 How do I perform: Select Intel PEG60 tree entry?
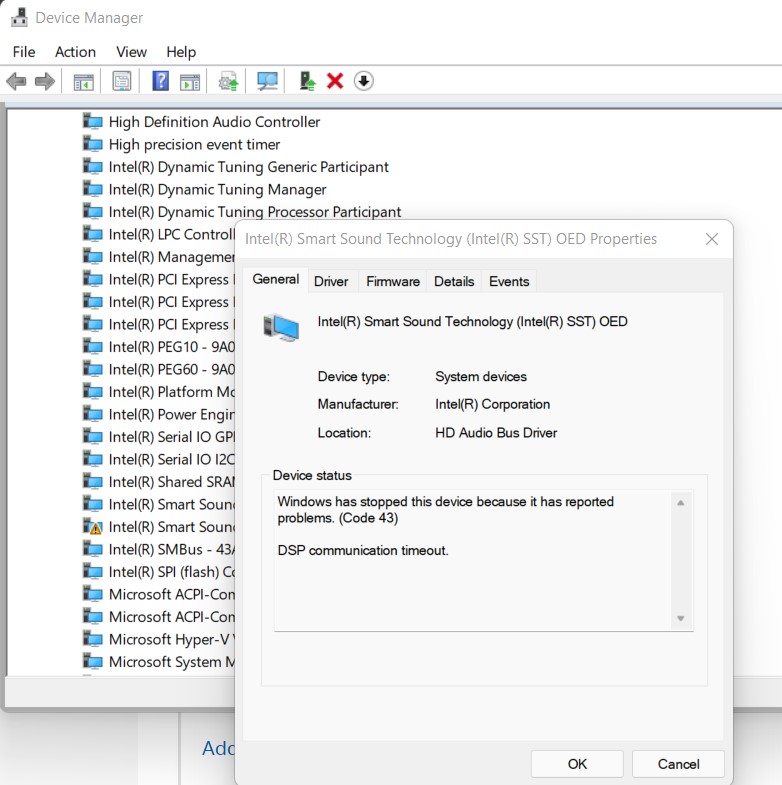(172, 369)
